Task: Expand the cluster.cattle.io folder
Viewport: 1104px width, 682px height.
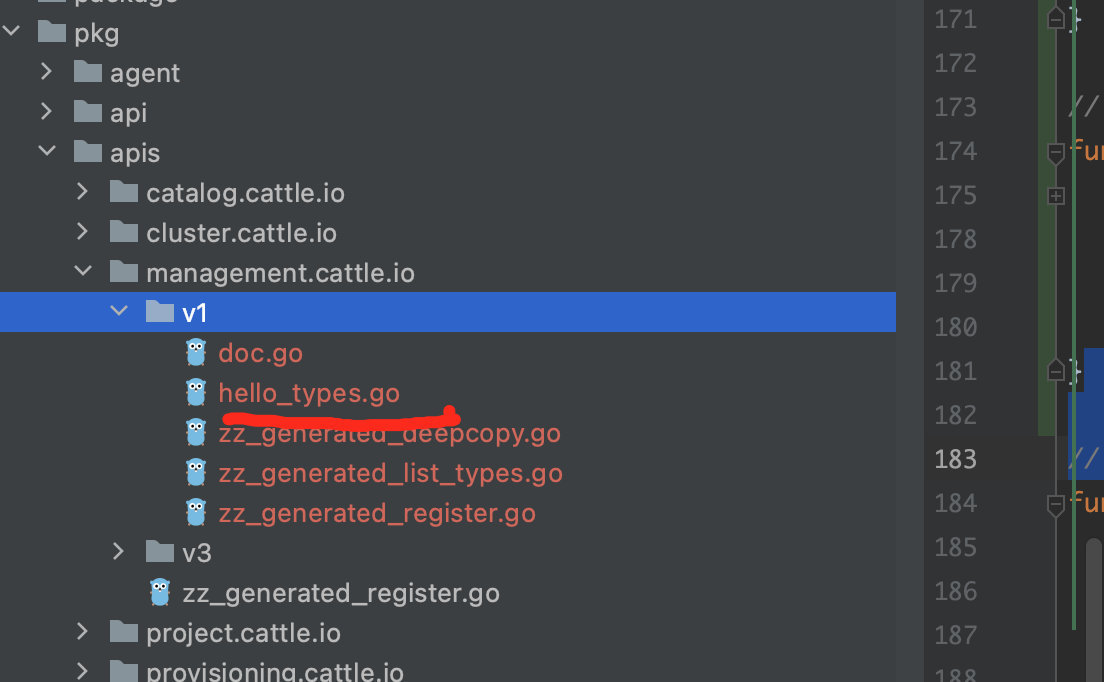Action: (x=83, y=233)
